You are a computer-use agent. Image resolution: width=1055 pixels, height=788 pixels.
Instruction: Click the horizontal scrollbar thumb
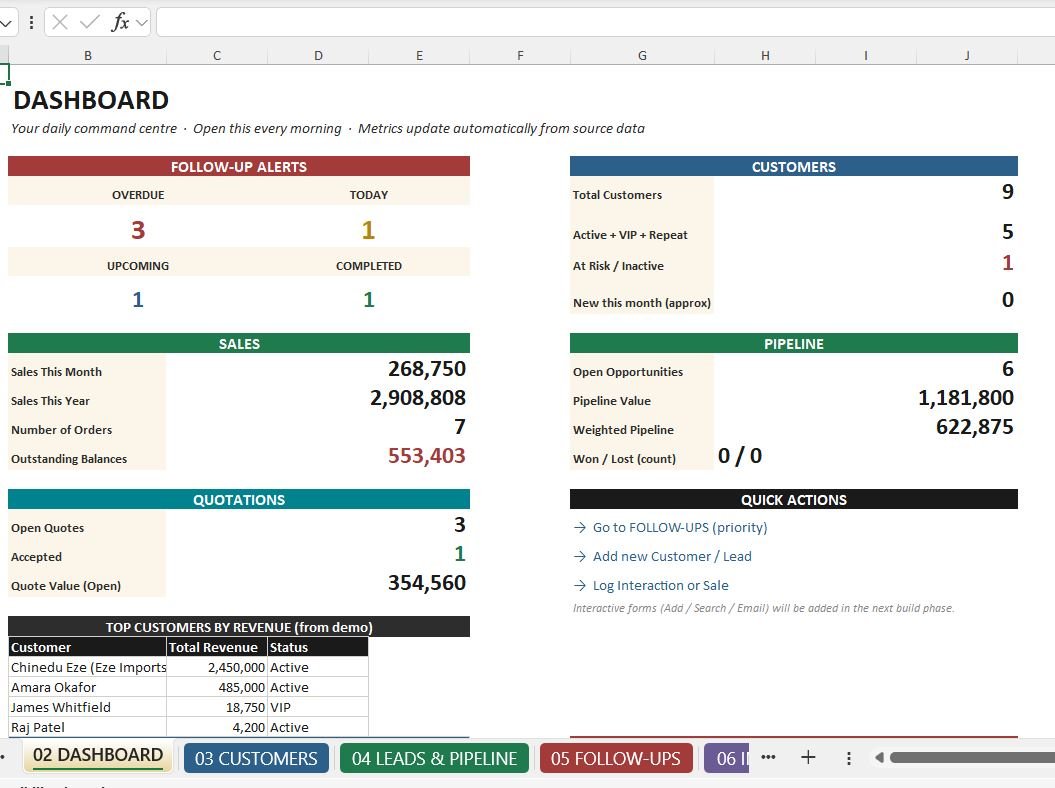(x=972, y=758)
